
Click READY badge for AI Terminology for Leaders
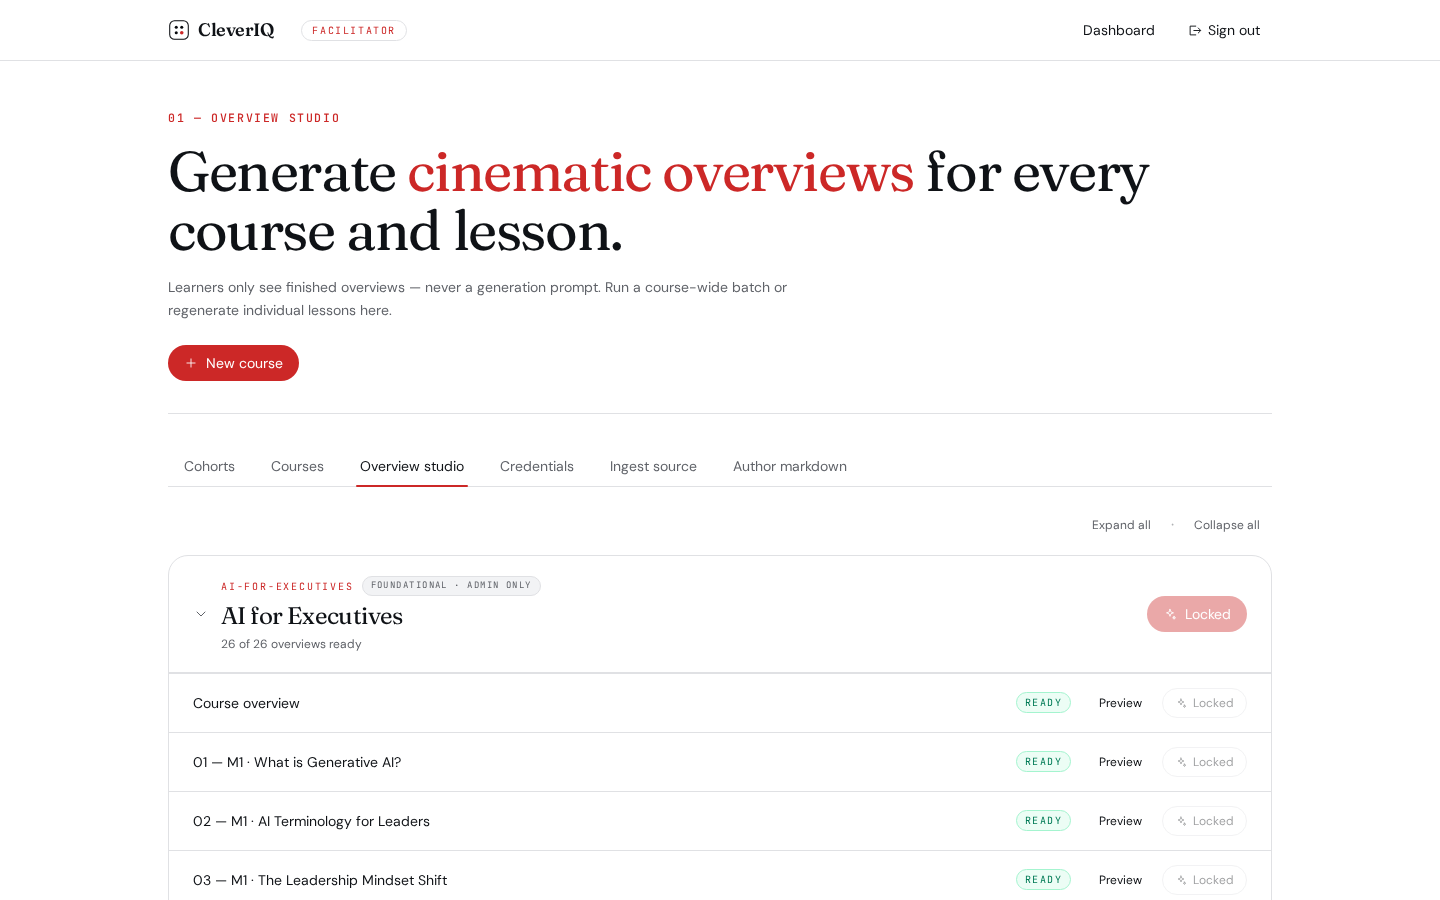pyautogui.click(x=1043, y=821)
